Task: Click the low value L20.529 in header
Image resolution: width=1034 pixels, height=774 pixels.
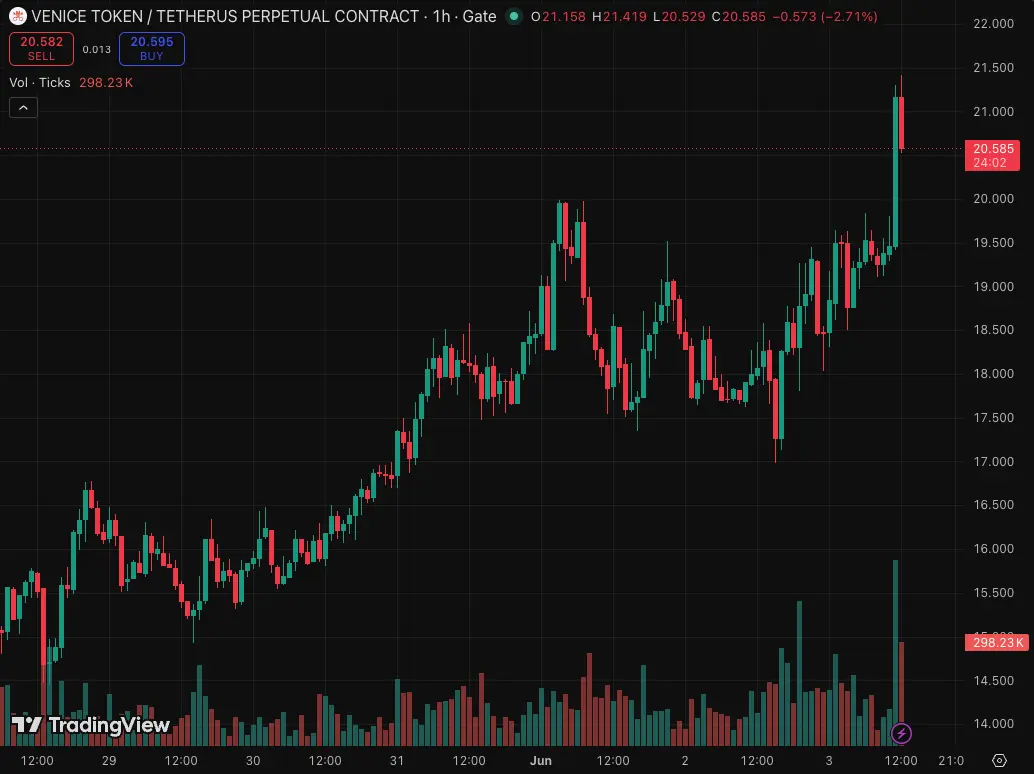Action: [679, 16]
